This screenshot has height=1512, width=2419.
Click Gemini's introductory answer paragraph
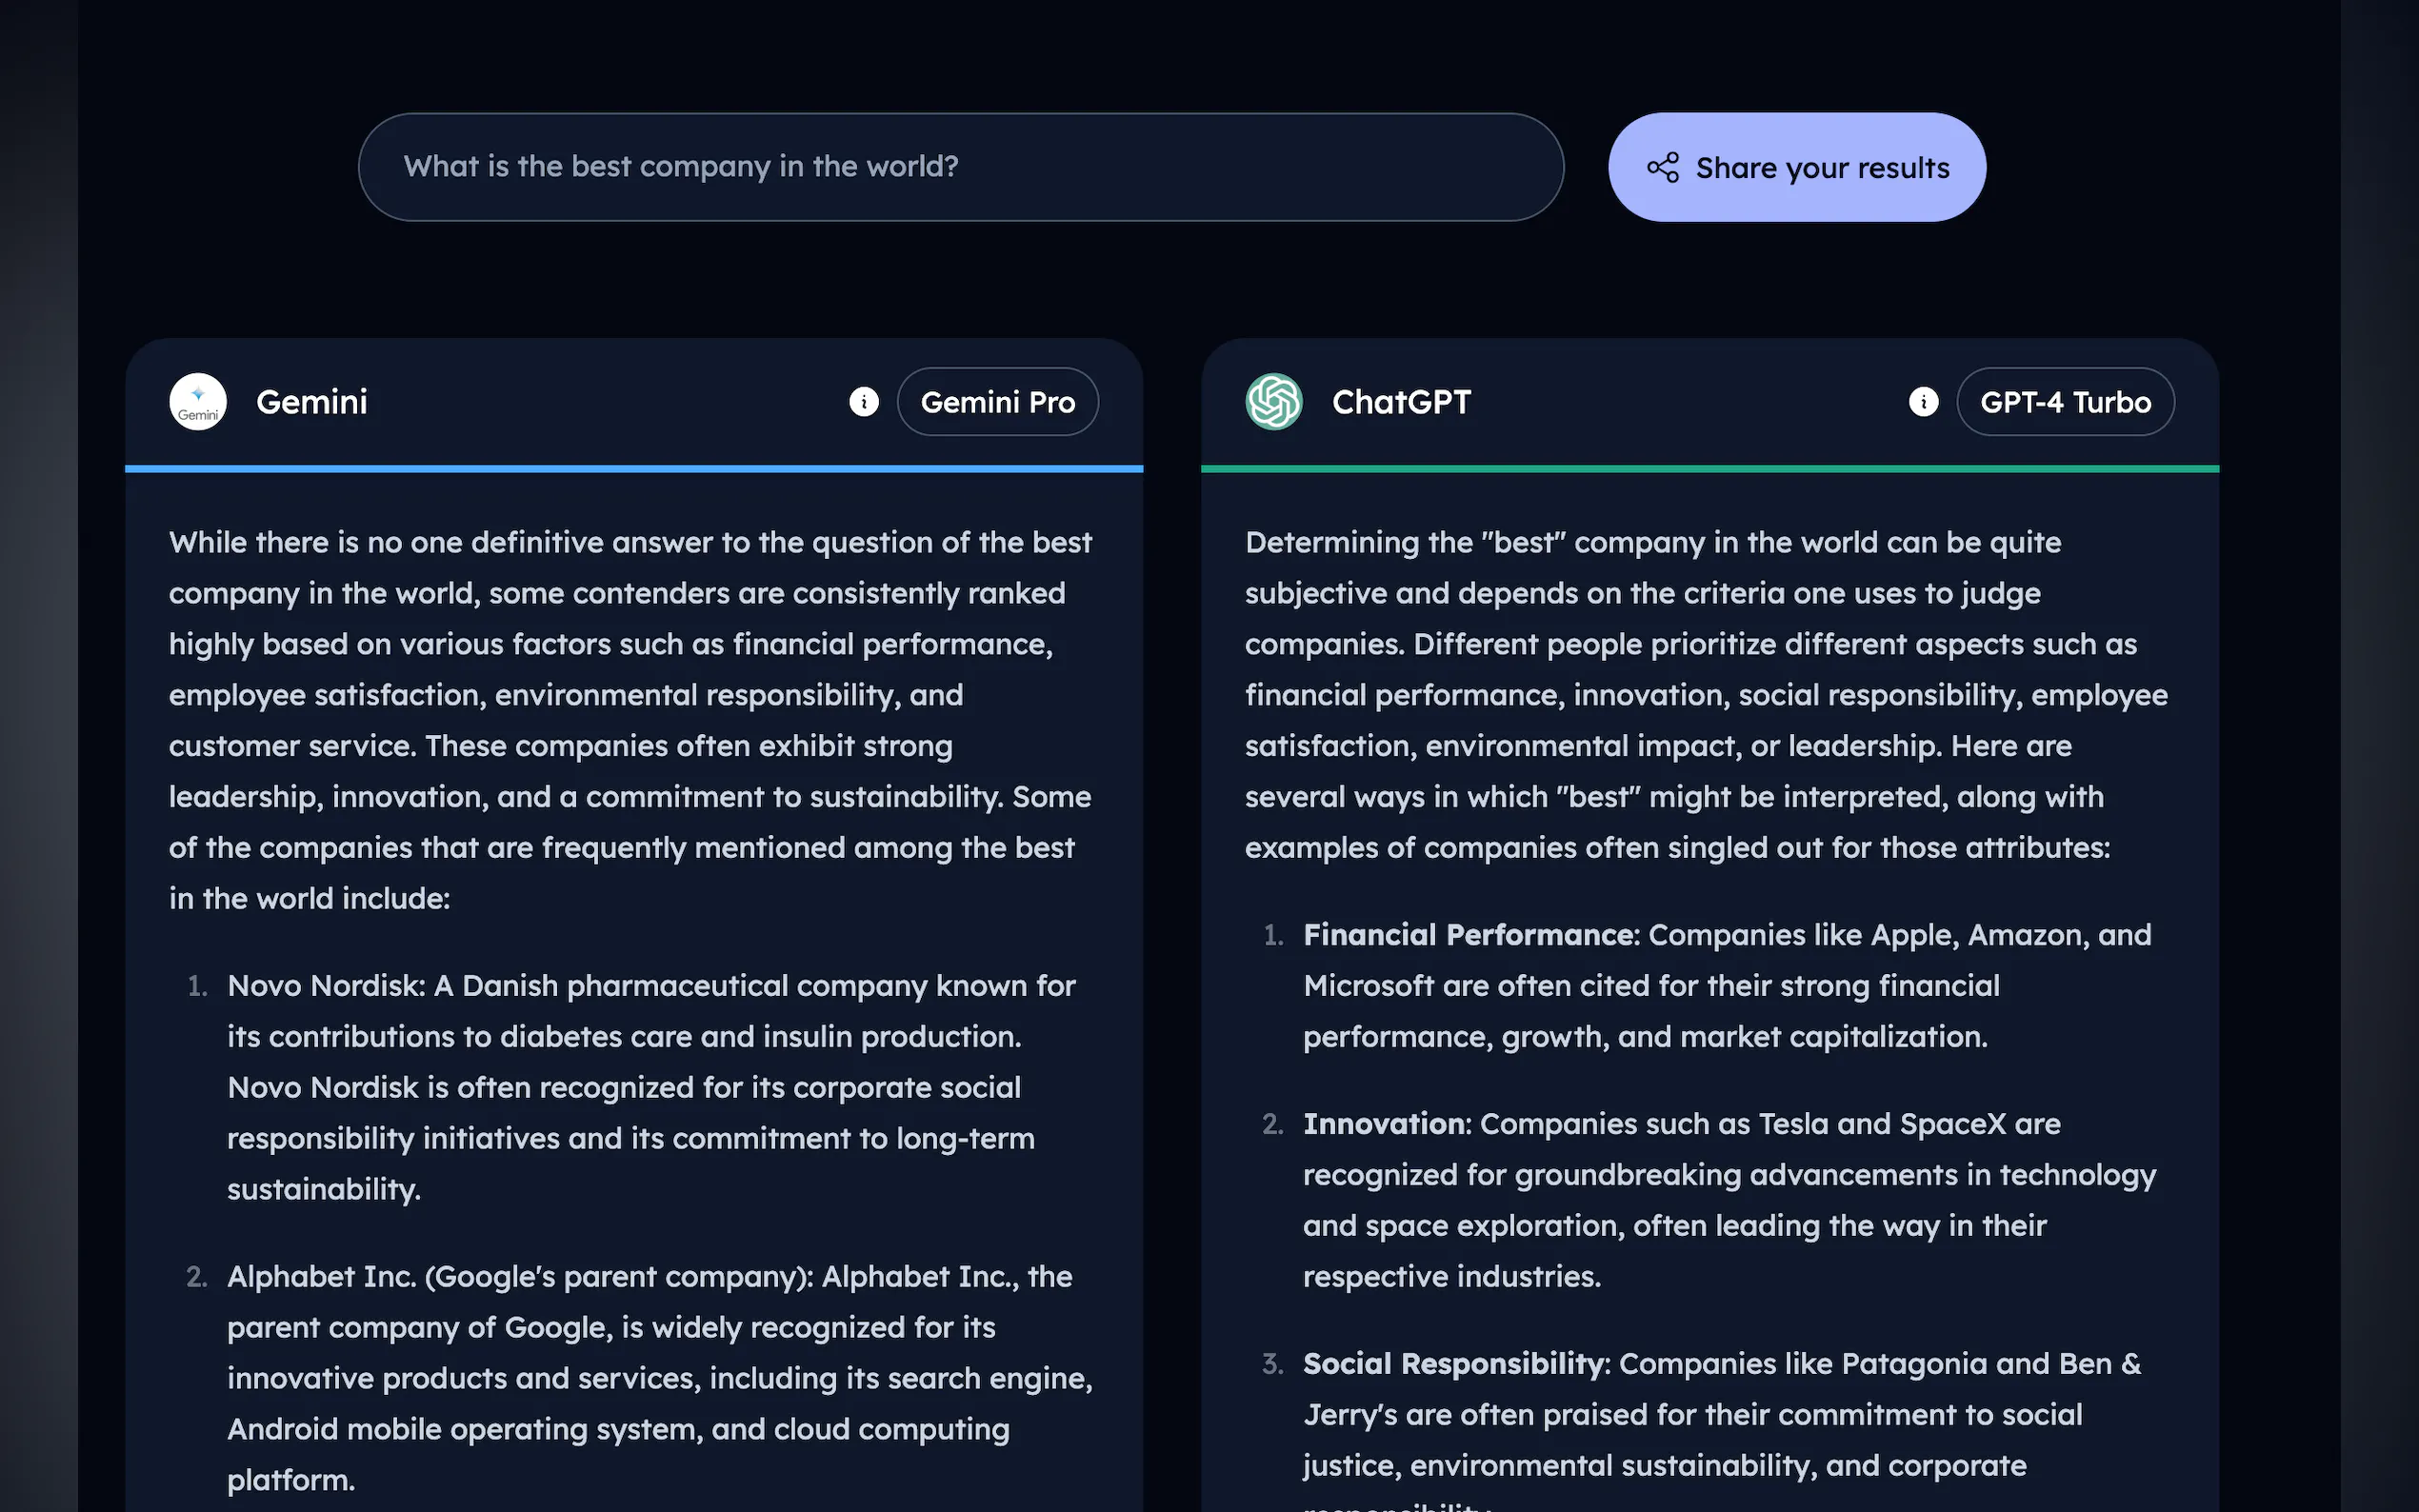point(630,720)
